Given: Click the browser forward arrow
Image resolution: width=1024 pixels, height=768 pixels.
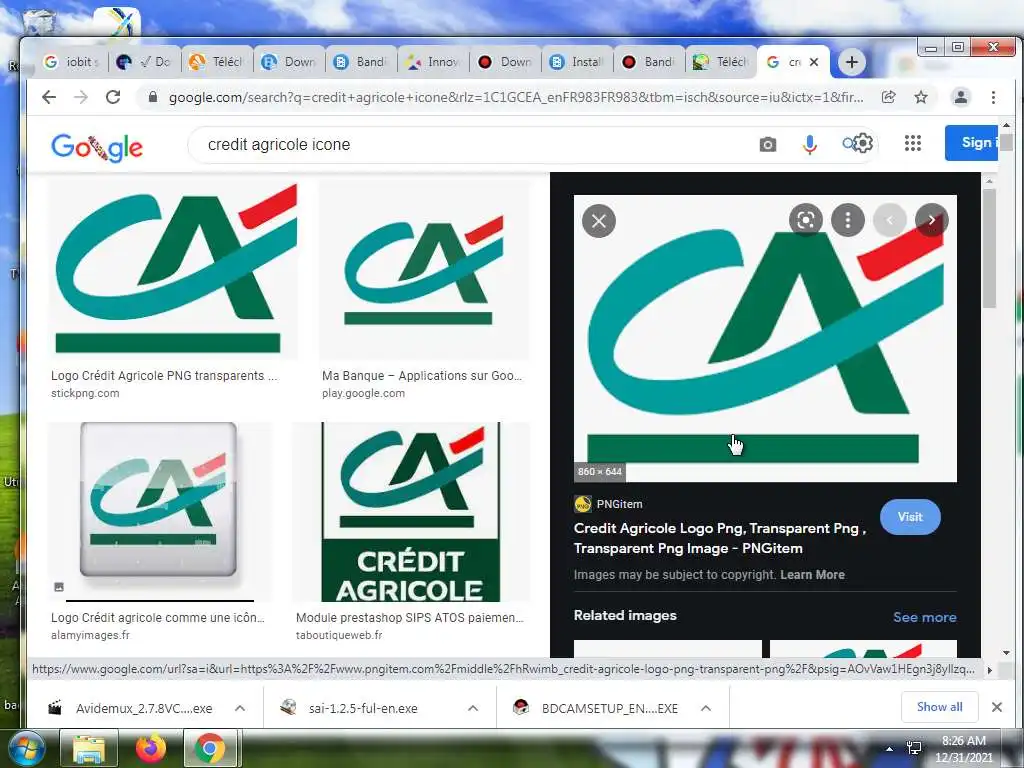Looking at the screenshot, I should pyautogui.click(x=81, y=97).
